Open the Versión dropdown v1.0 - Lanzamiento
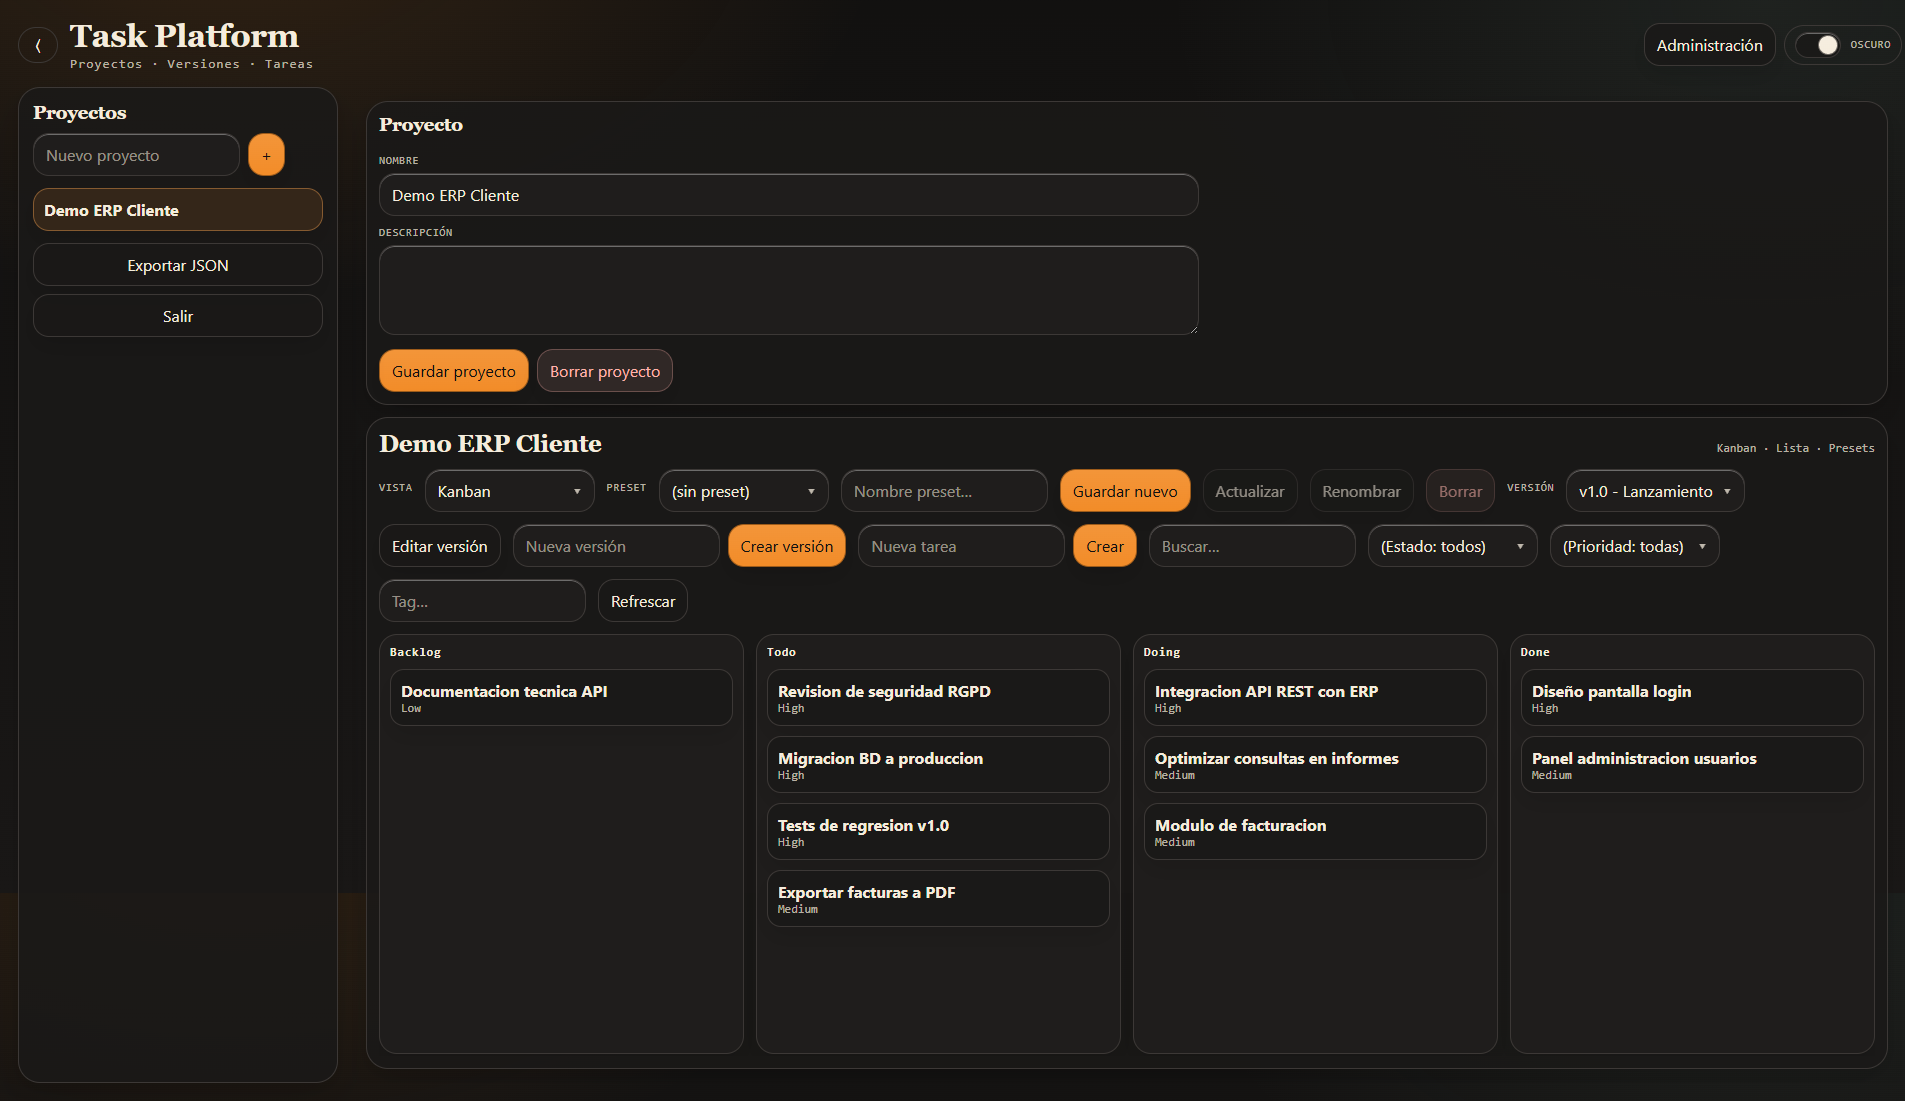Screen dimensions: 1905x1101 (x=1653, y=491)
